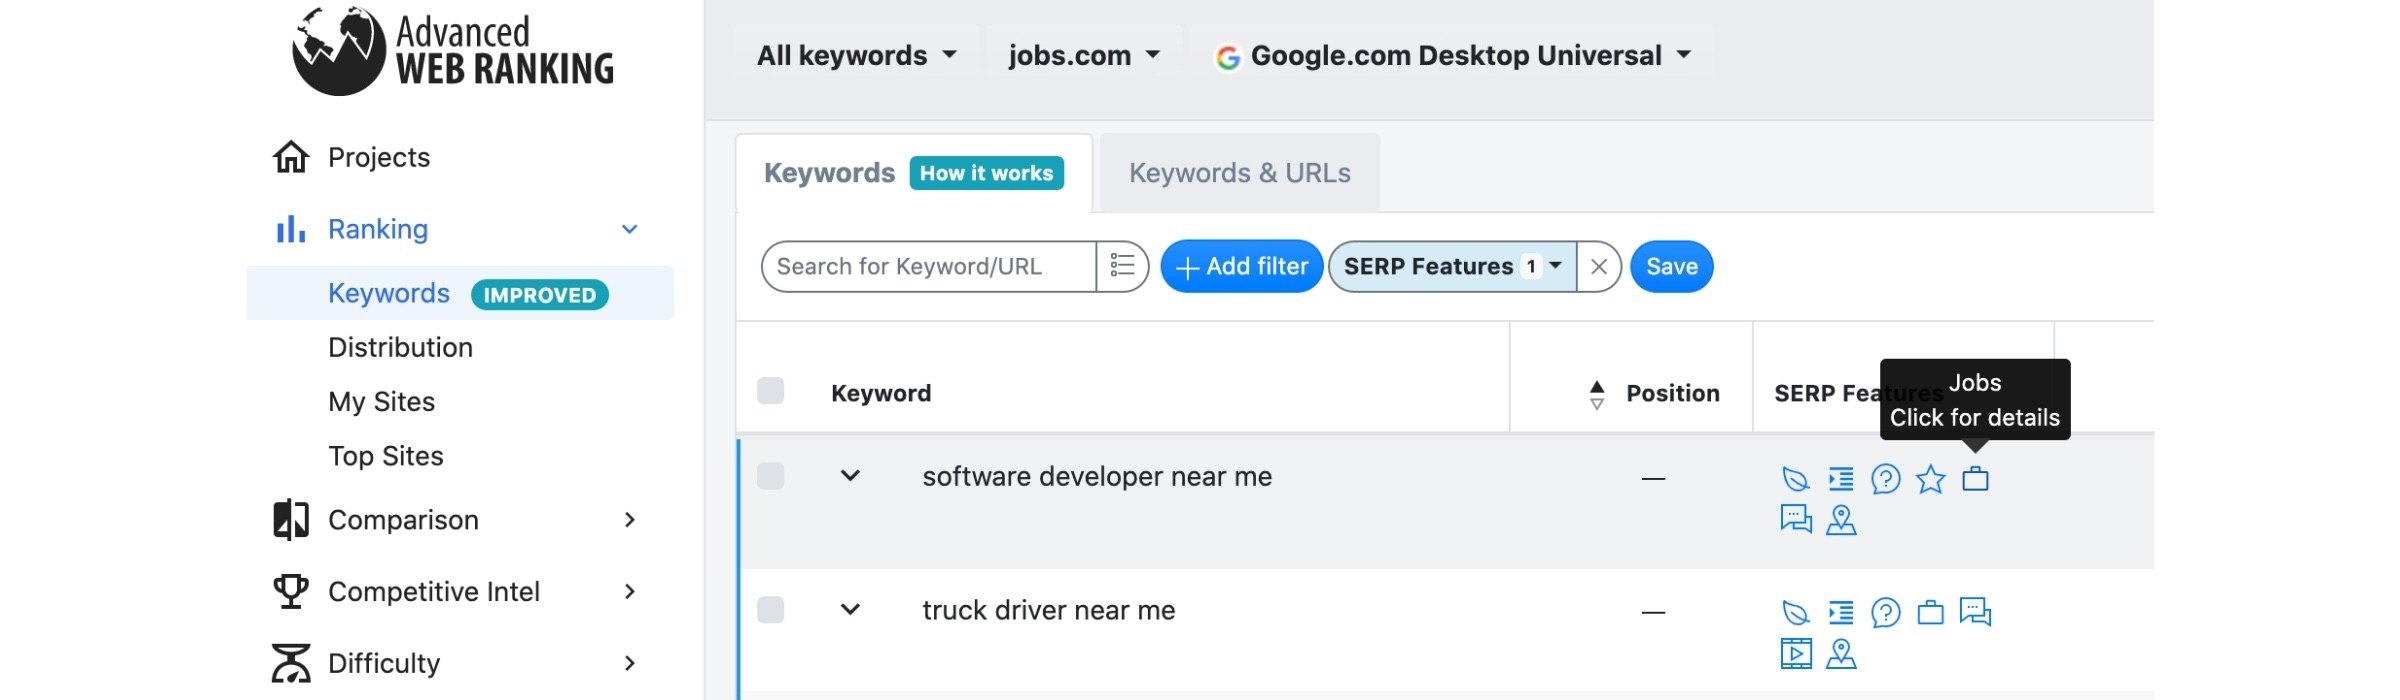Open the All keywords dropdown
This screenshot has height=700, width=2400.
(857, 55)
